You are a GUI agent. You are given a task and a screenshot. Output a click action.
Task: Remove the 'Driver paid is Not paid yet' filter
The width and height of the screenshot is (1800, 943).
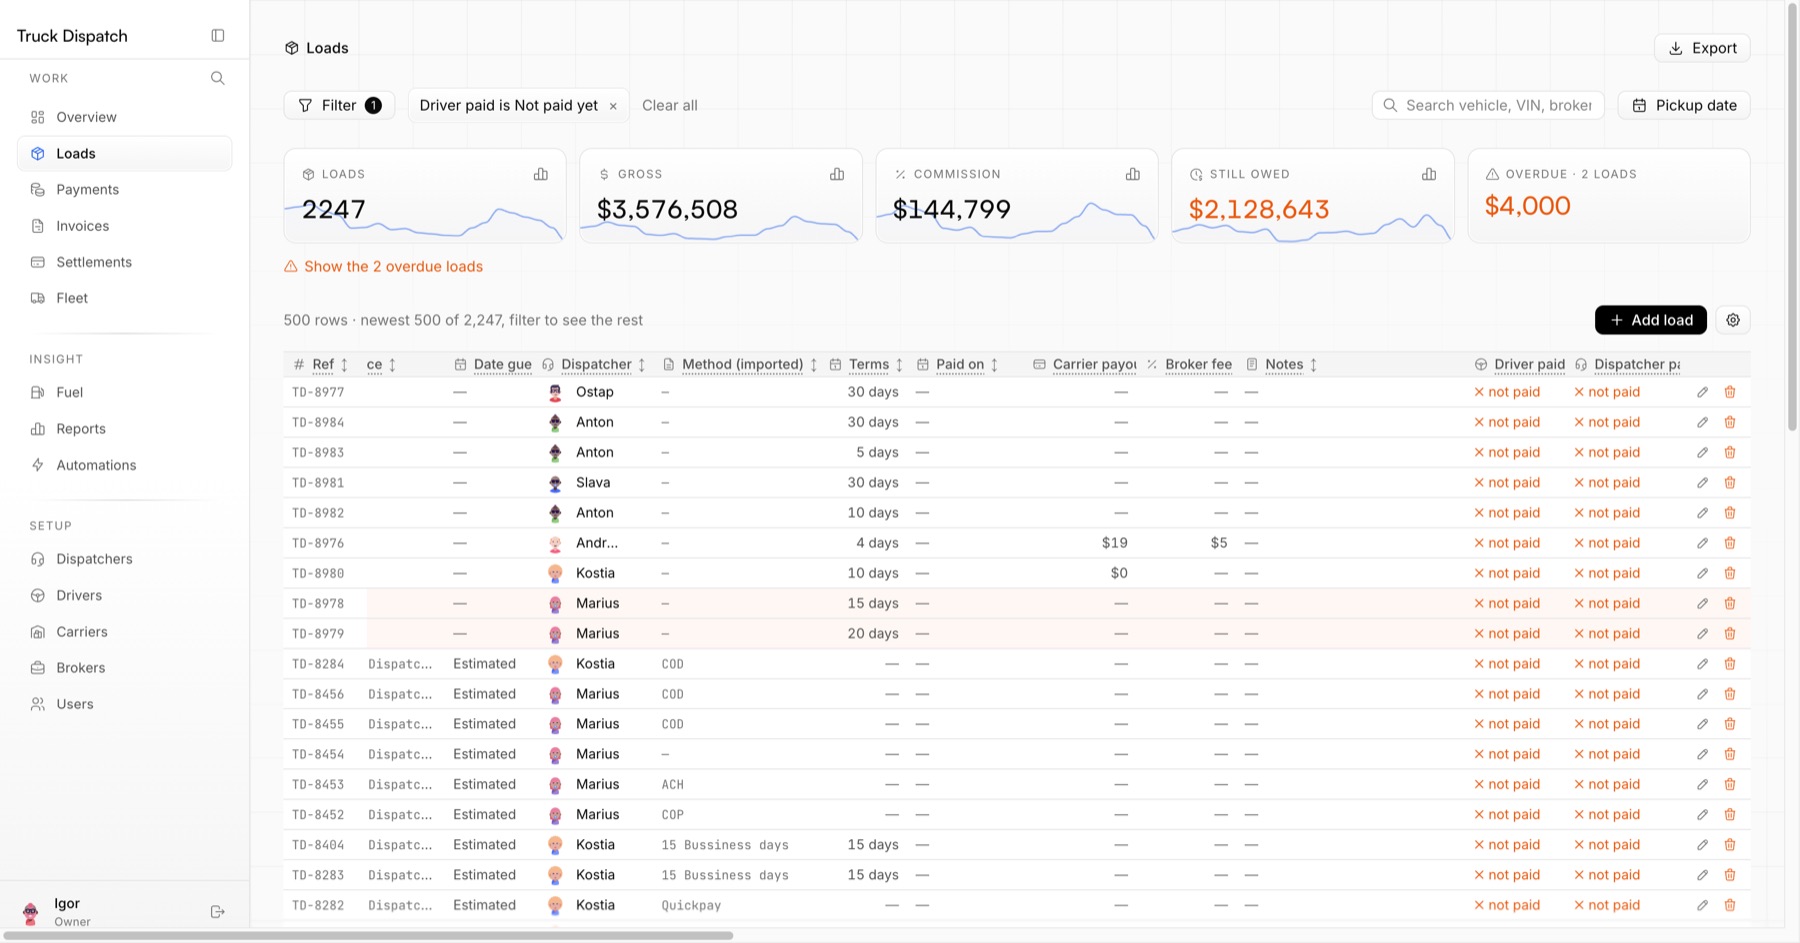(x=613, y=106)
